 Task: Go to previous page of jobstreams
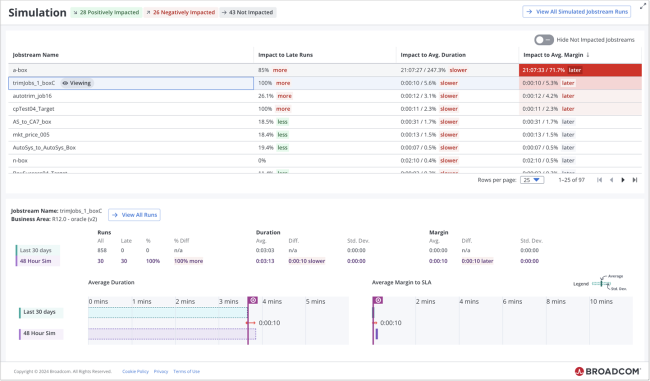[611, 180]
